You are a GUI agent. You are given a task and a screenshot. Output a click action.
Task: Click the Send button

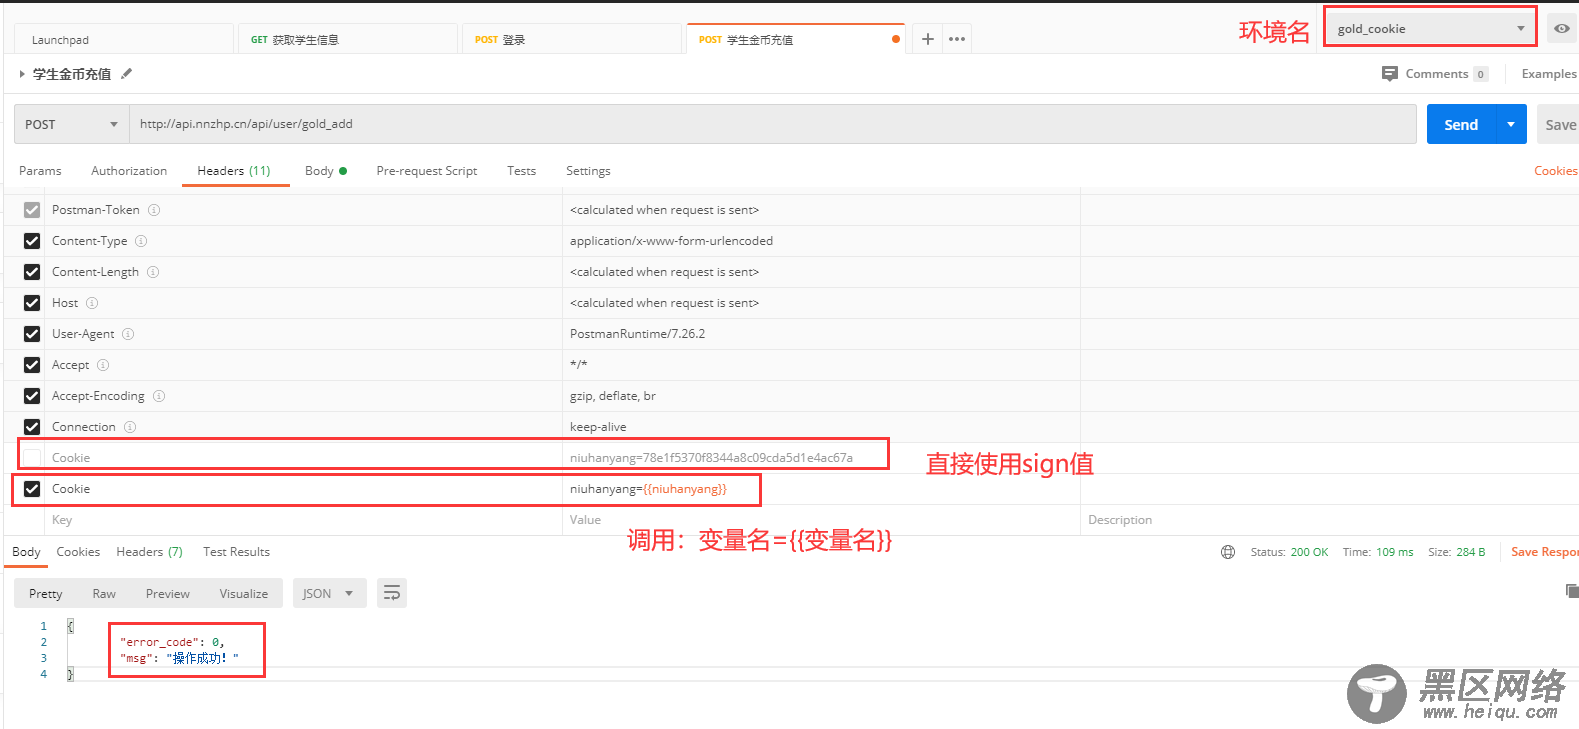tap(1461, 124)
